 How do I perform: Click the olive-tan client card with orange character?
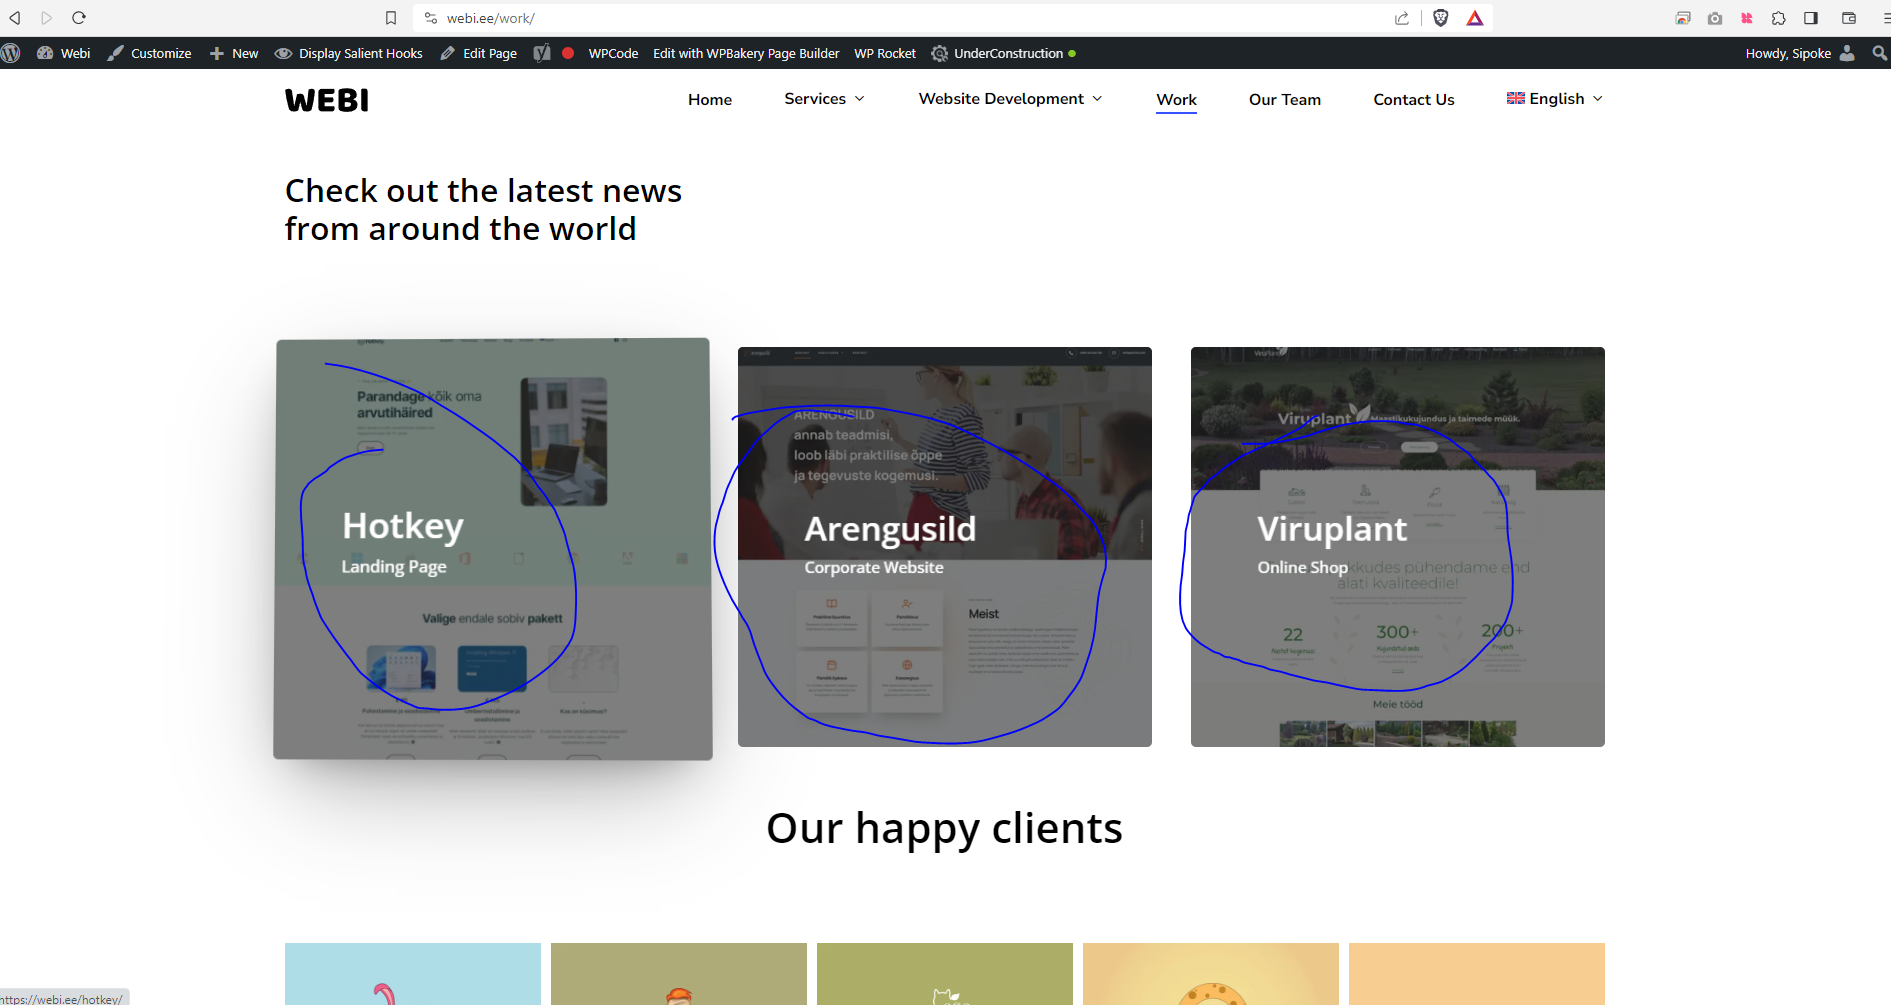[x=679, y=974]
